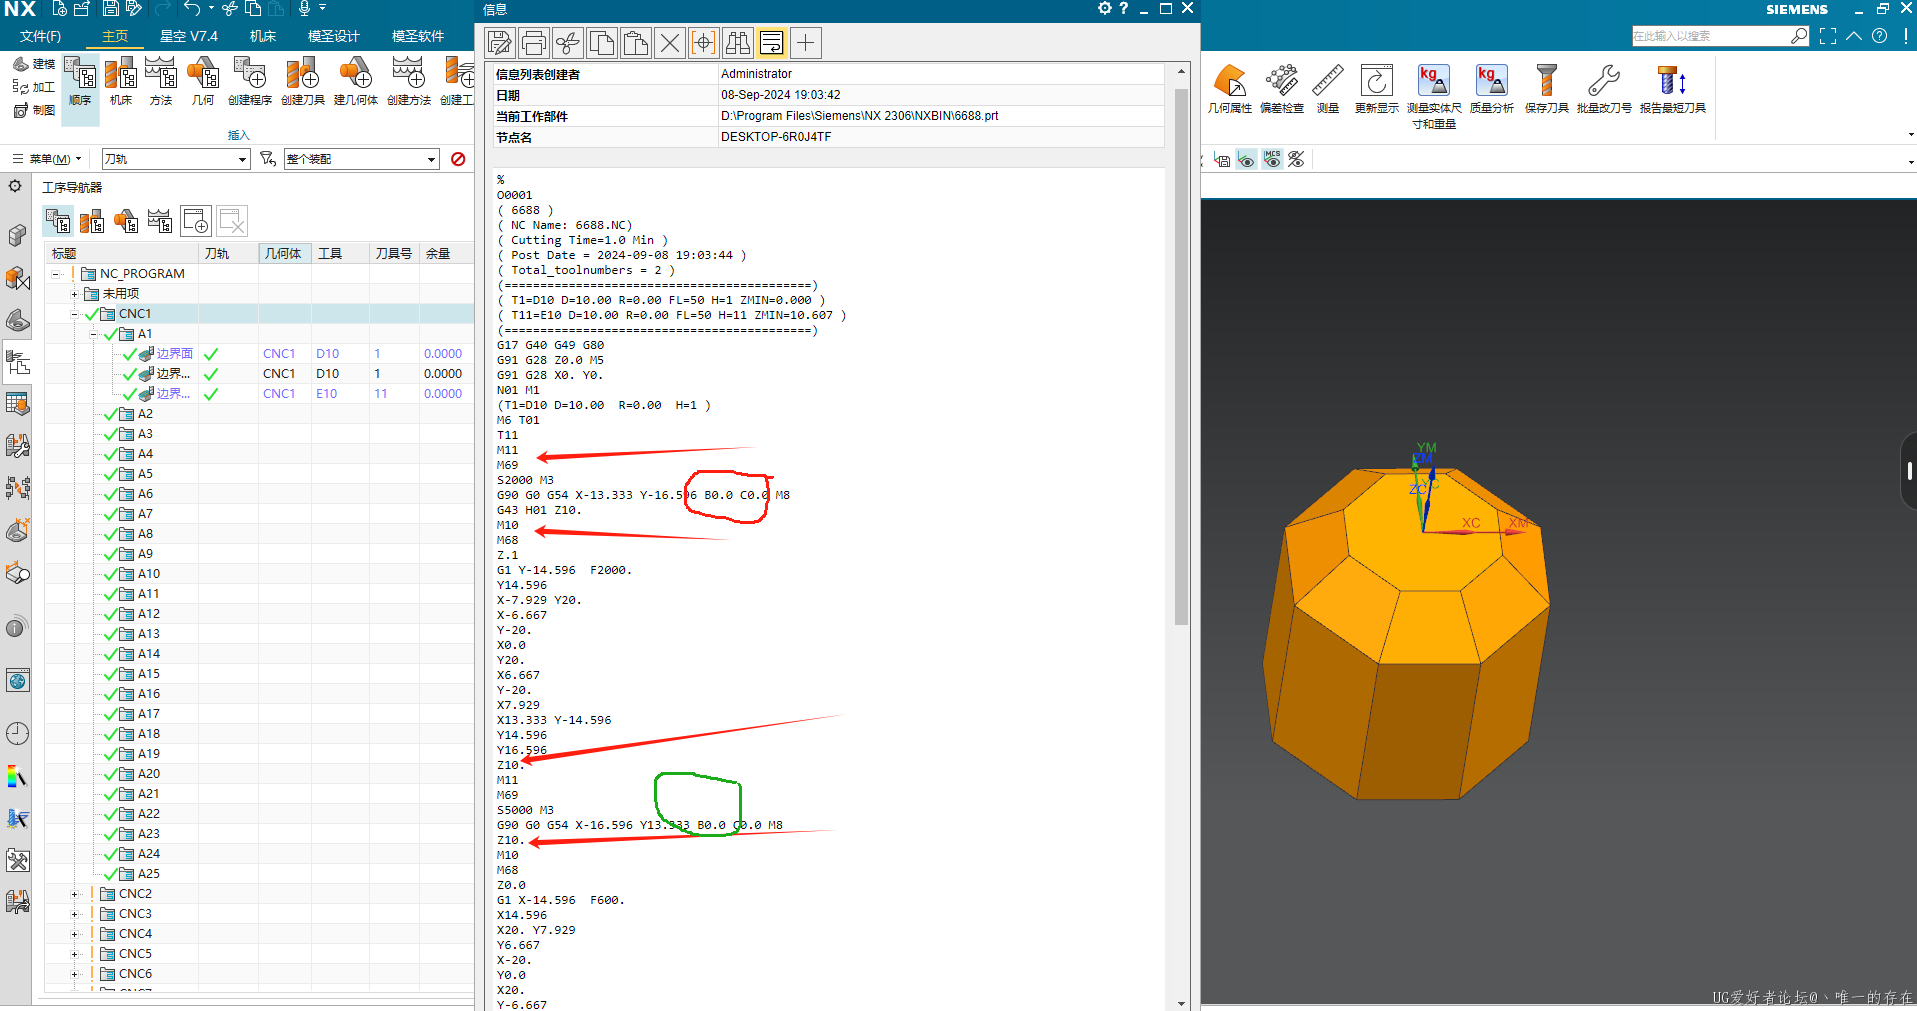Click Save As icon in 信息 window toolbar
Image resolution: width=1917 pixels, height=1011 pixels.
click(500, 43)
